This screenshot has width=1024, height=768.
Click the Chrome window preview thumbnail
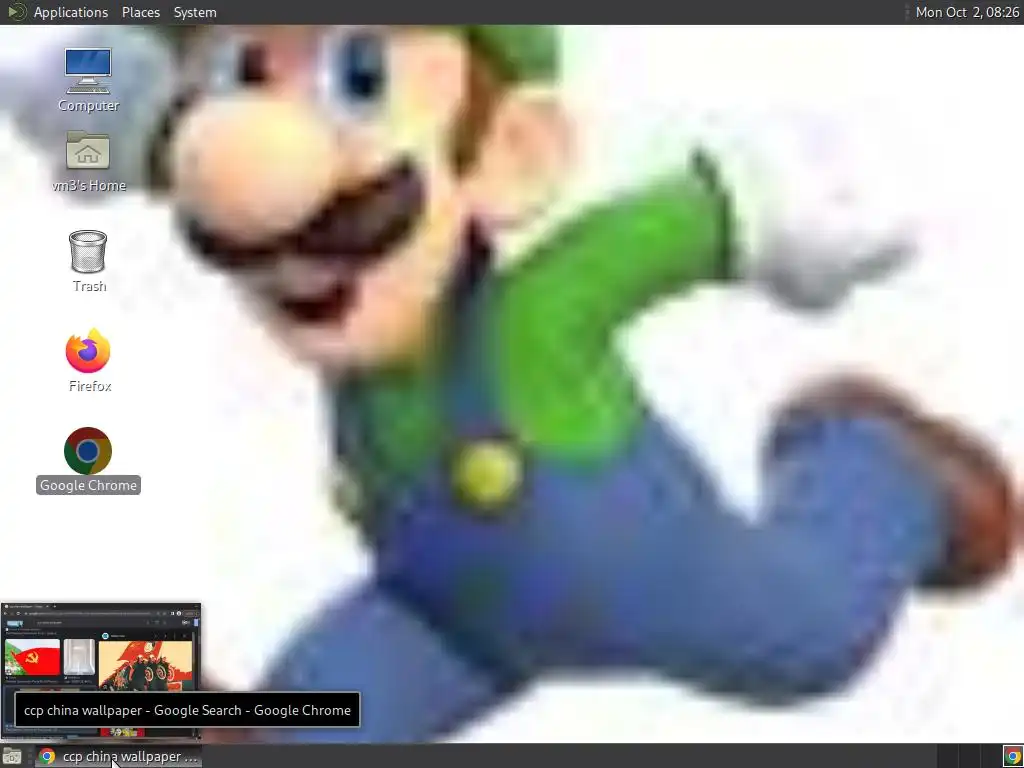click(x=101, y=672)
